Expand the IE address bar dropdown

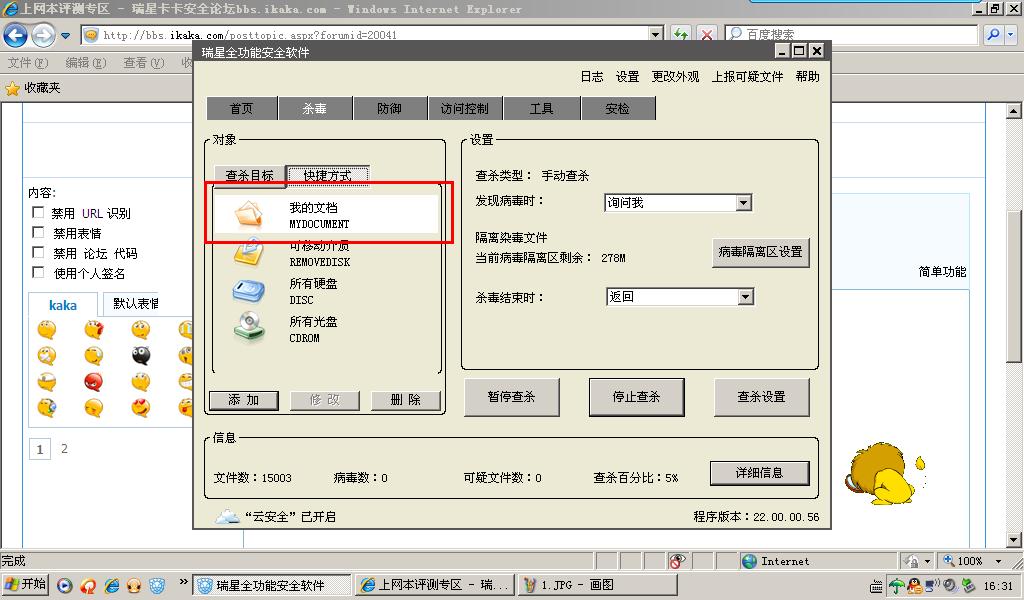point(656,35)
